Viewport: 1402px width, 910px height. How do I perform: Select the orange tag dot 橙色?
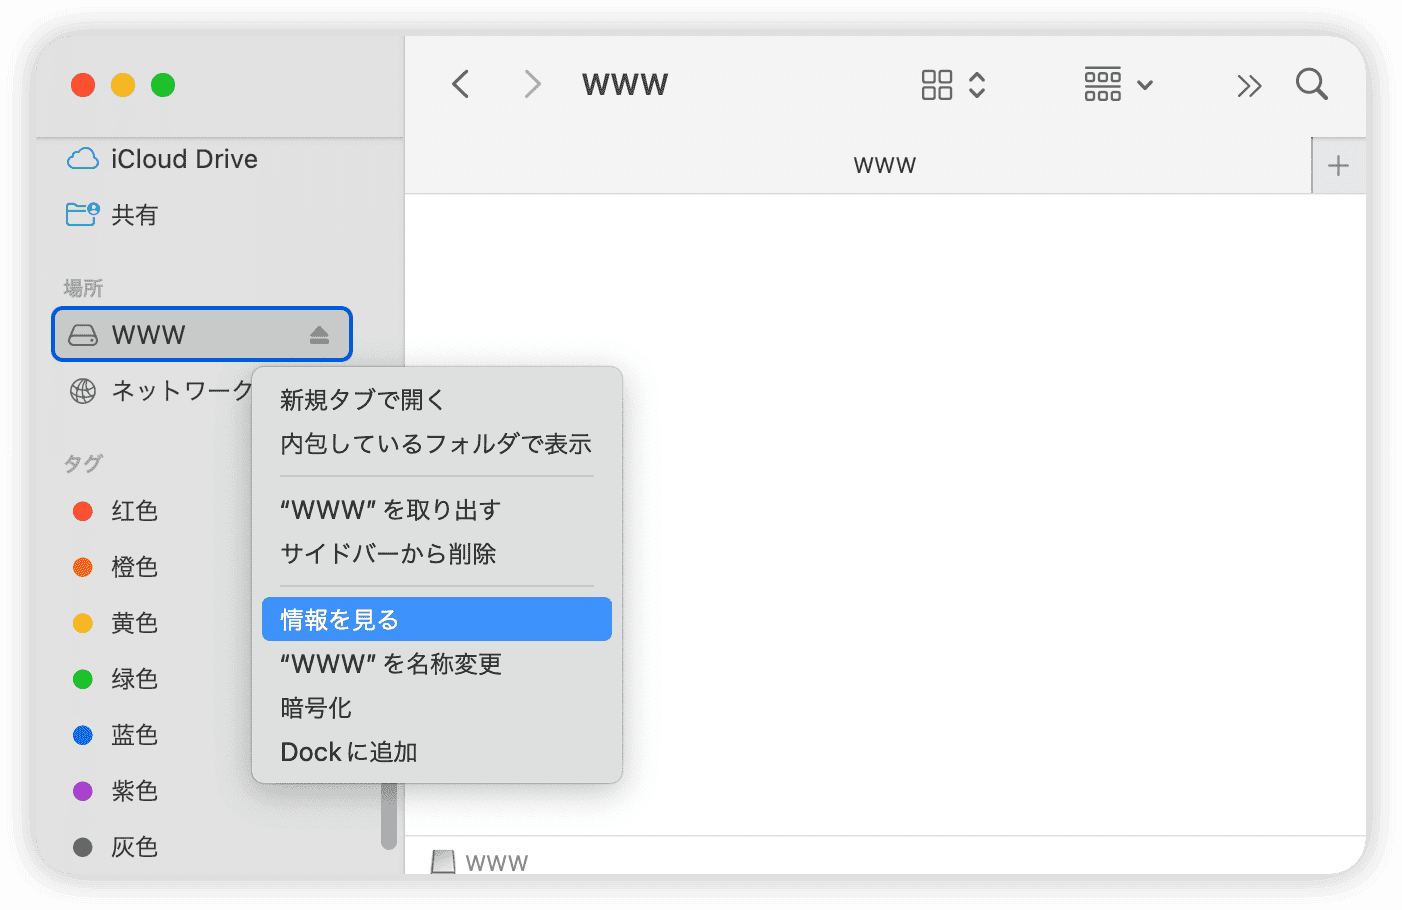click(x=83, y=567)
